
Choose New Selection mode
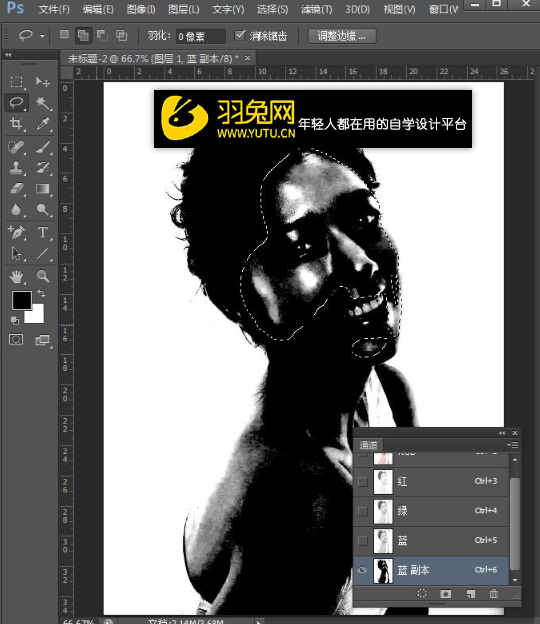click(x=64, y=35)
